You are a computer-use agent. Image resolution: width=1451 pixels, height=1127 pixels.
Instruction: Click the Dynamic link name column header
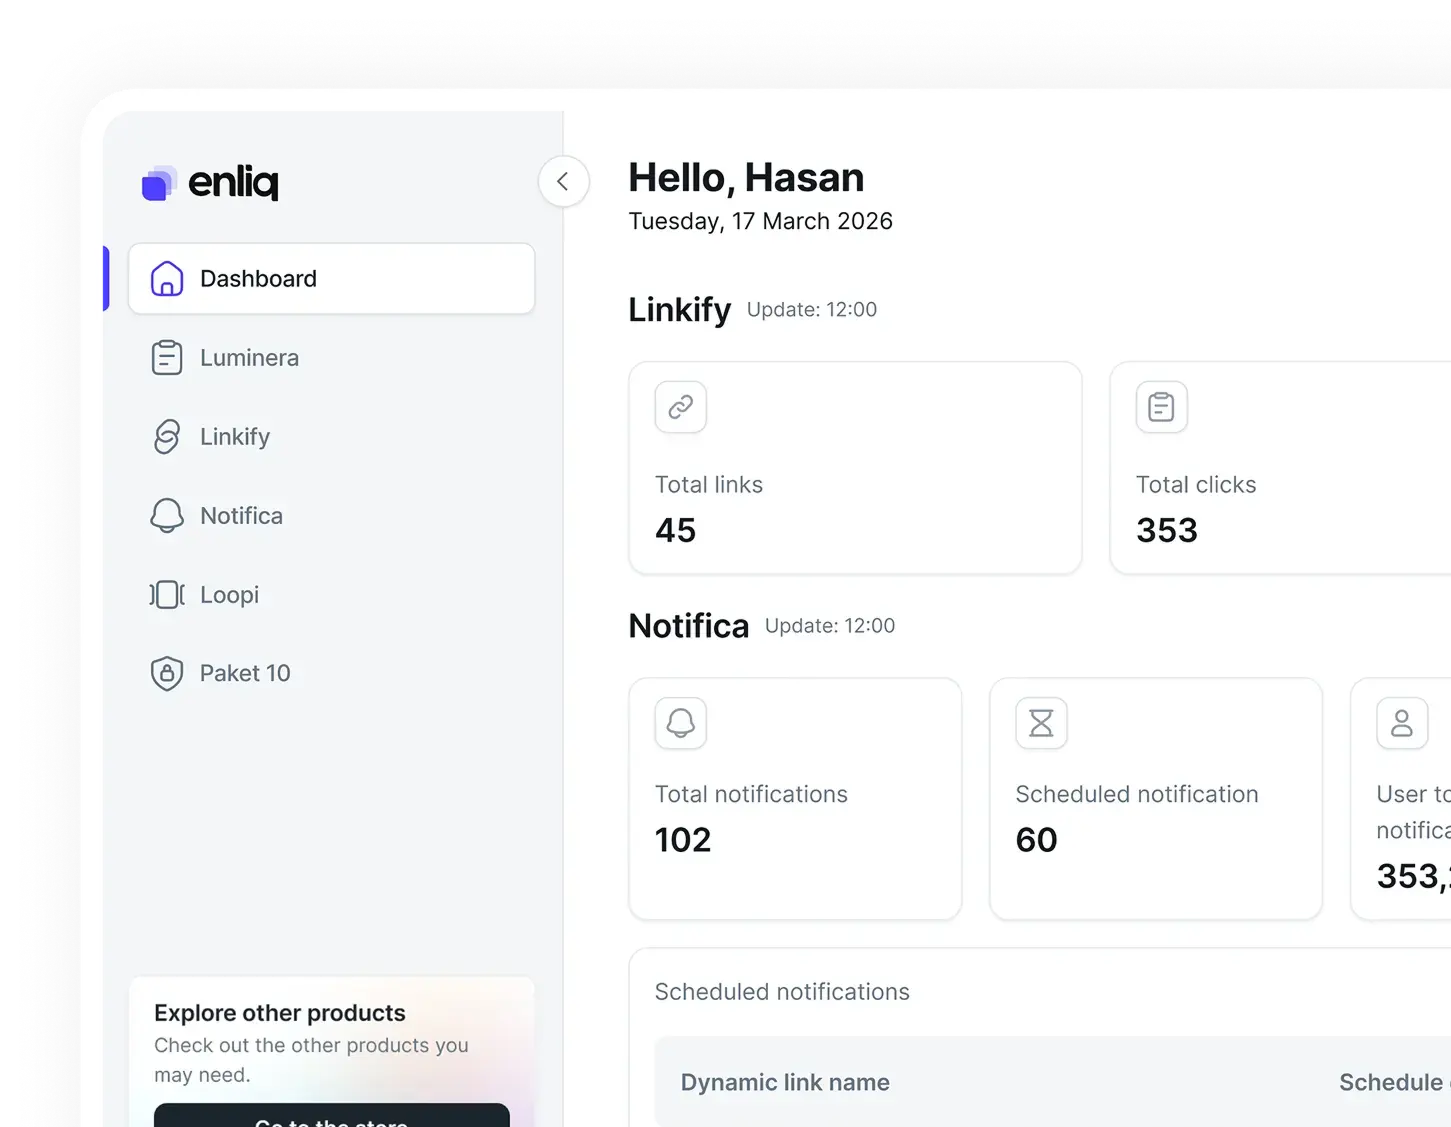click(785, 1083)
